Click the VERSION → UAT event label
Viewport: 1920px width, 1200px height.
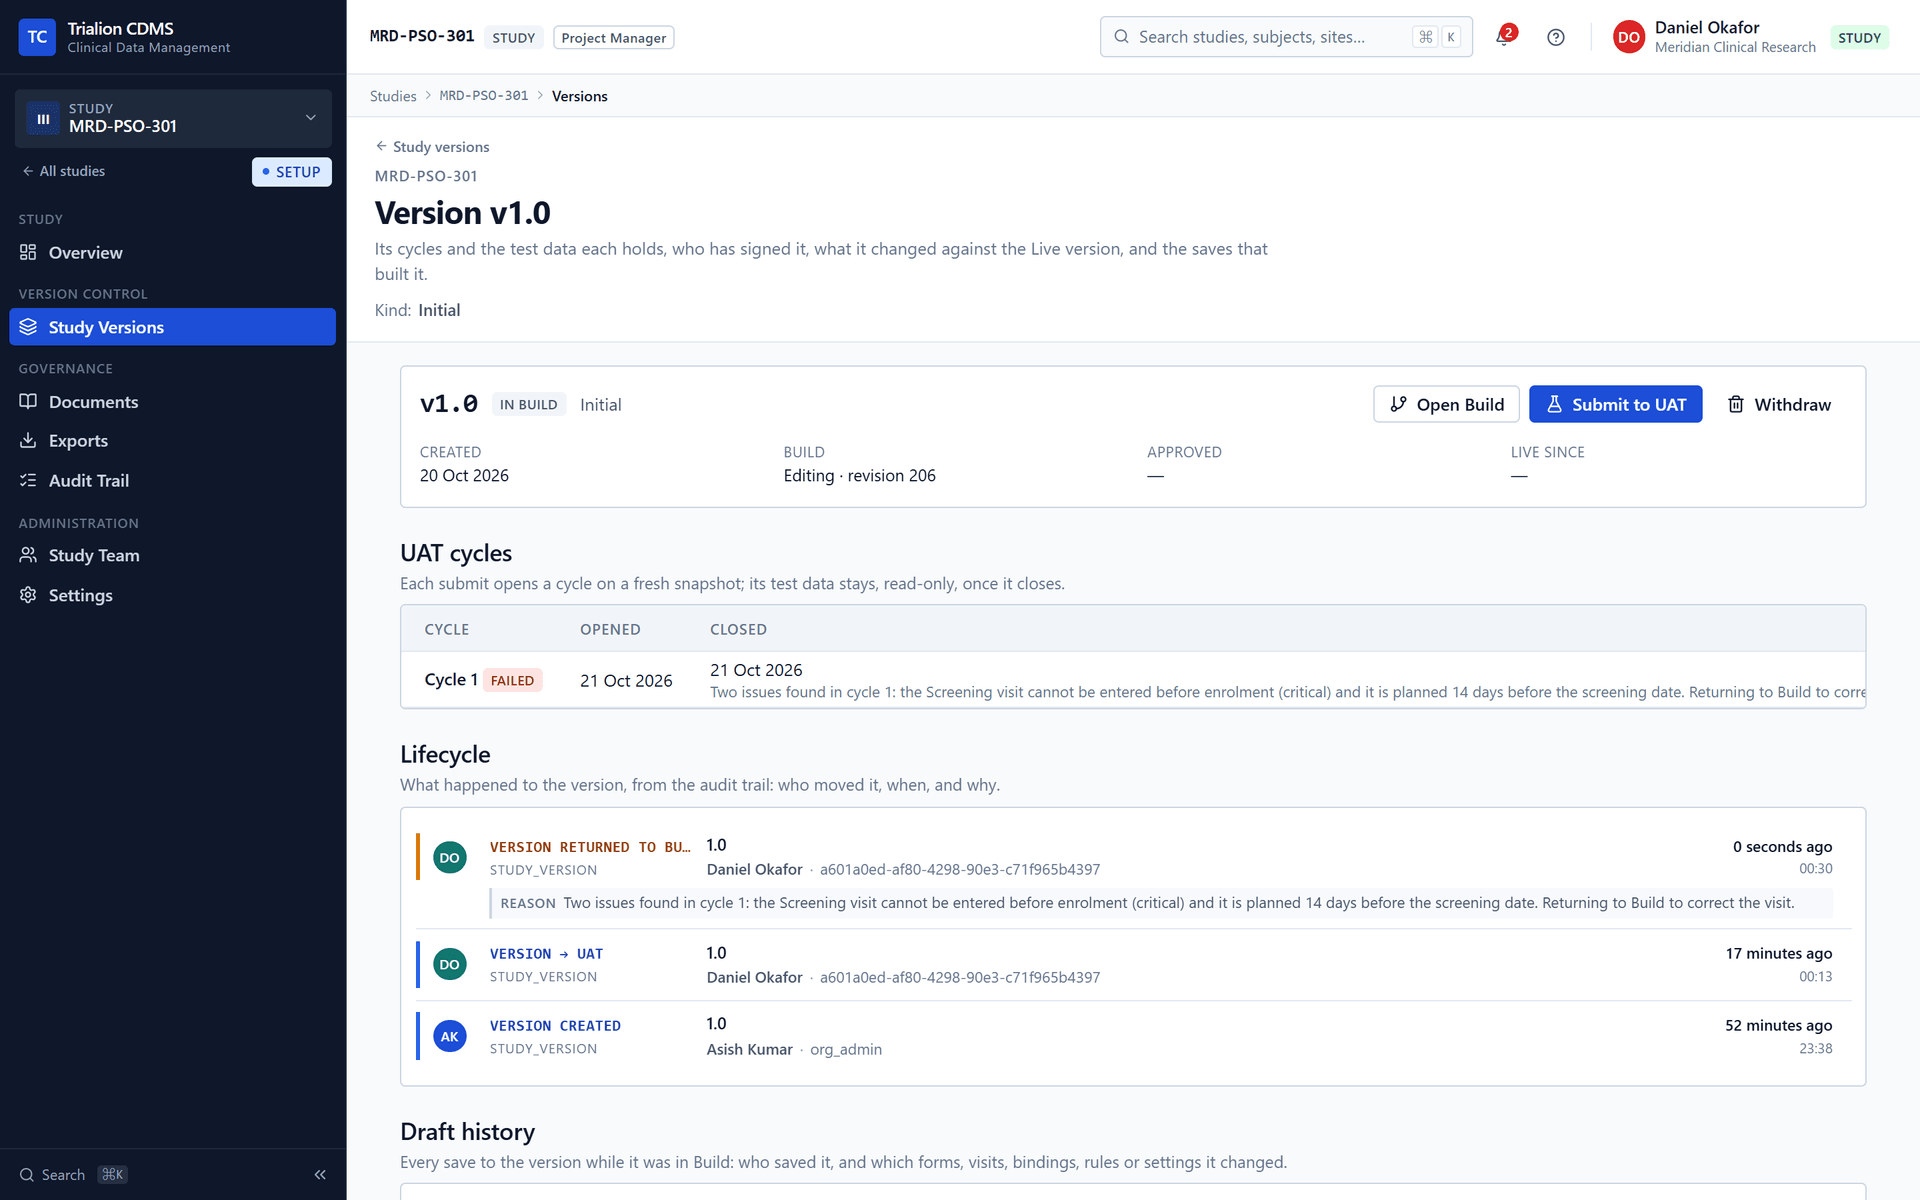(546, 954)
